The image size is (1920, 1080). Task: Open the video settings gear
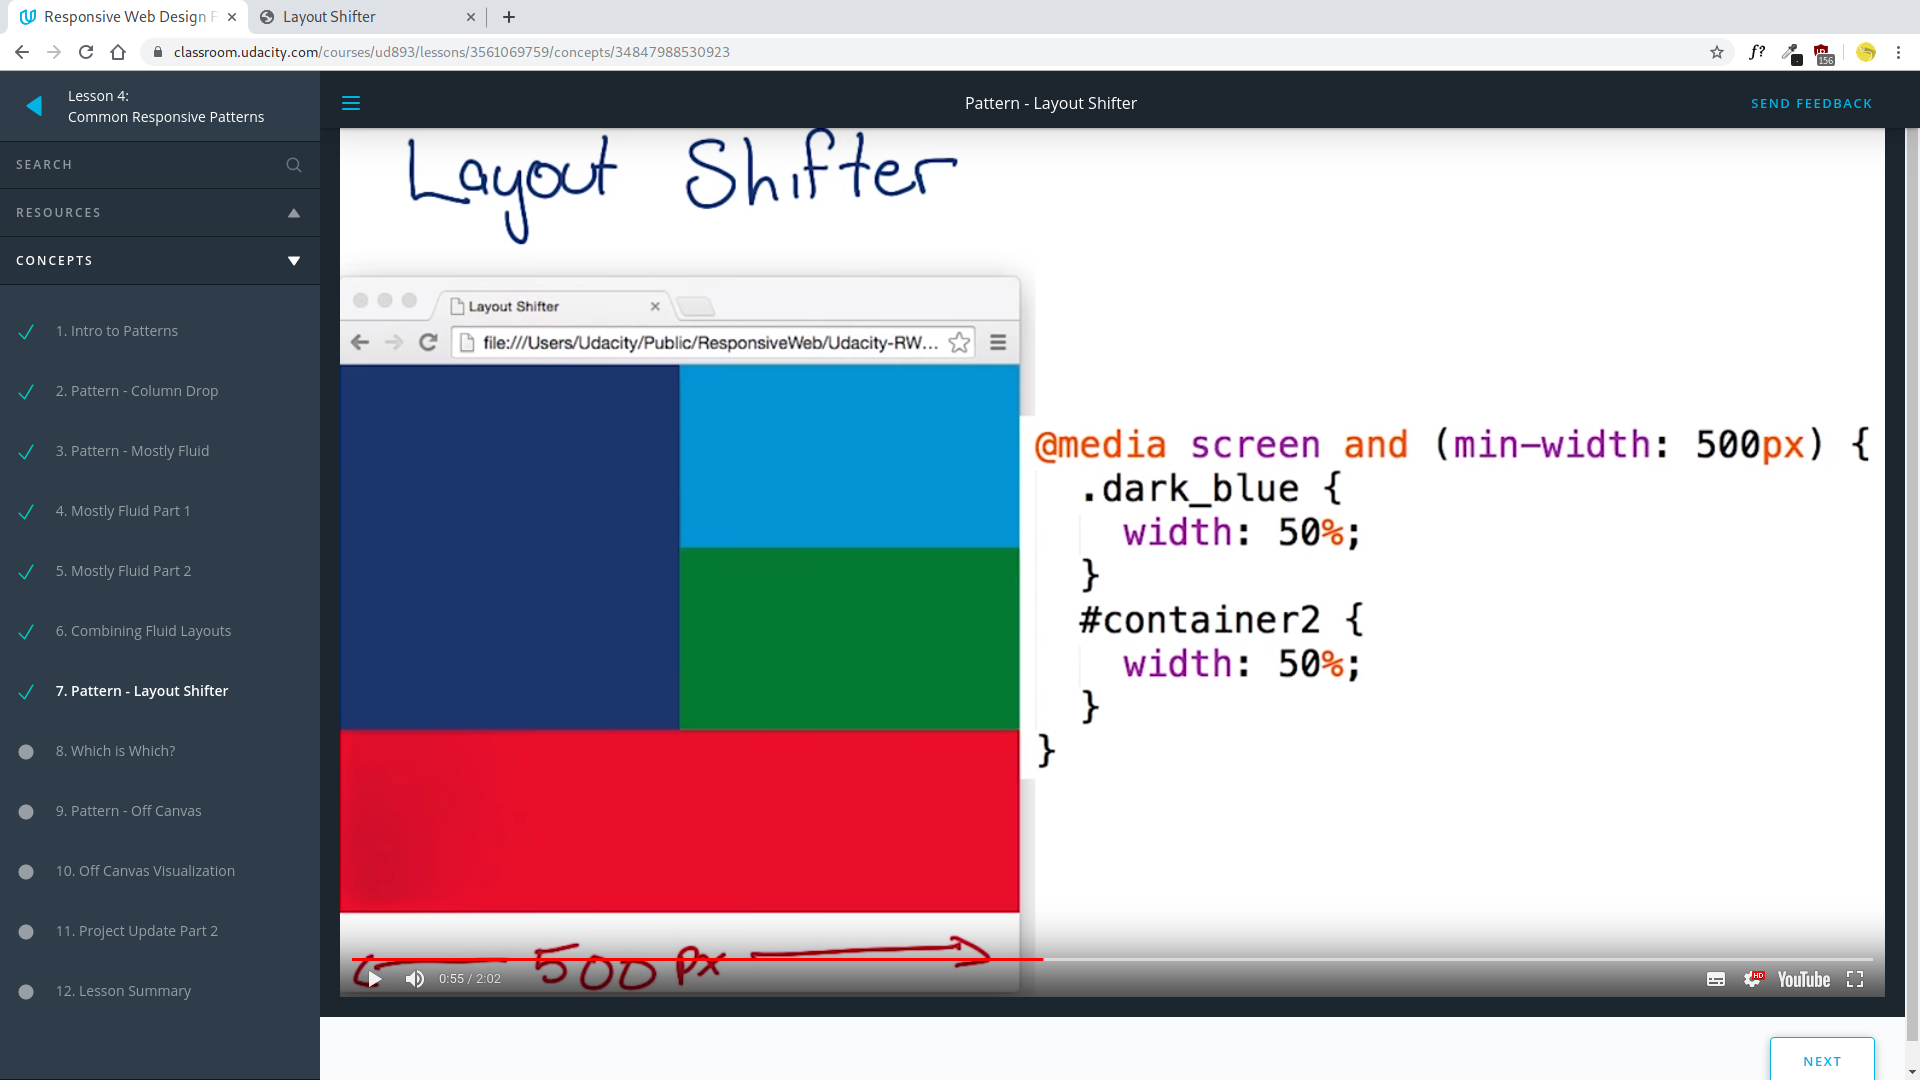point(1753,979)
